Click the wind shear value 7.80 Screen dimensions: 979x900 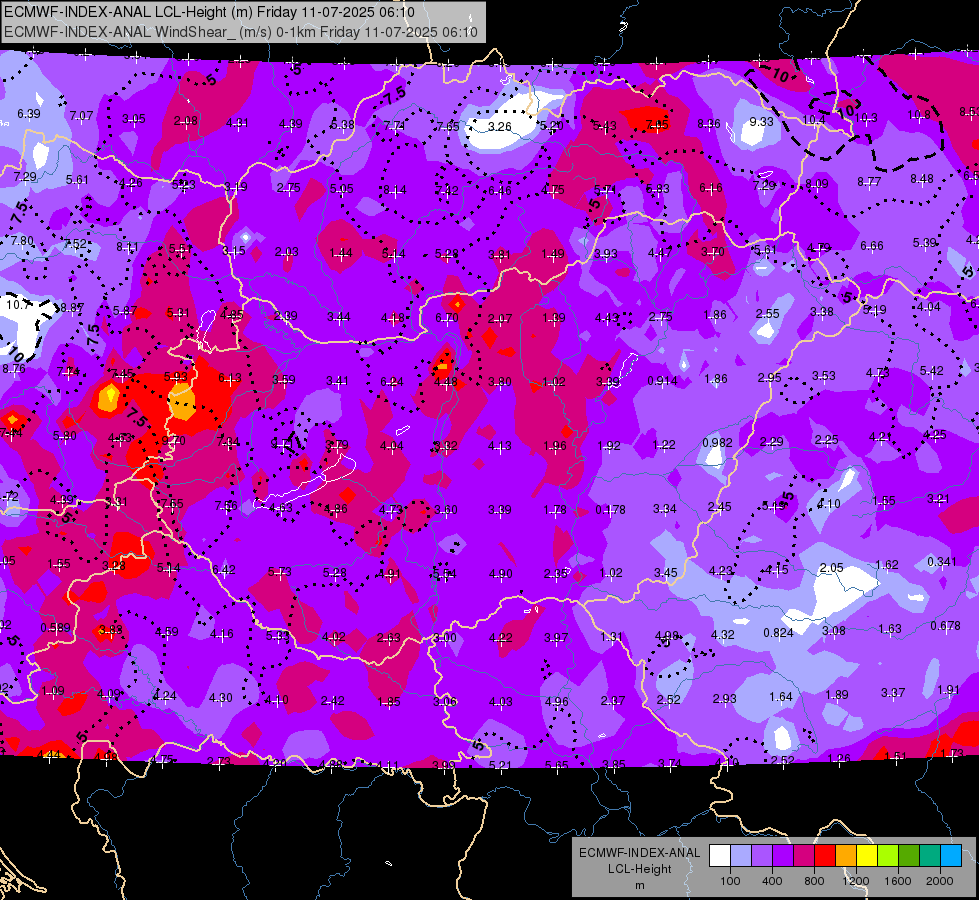click(22, 240)
